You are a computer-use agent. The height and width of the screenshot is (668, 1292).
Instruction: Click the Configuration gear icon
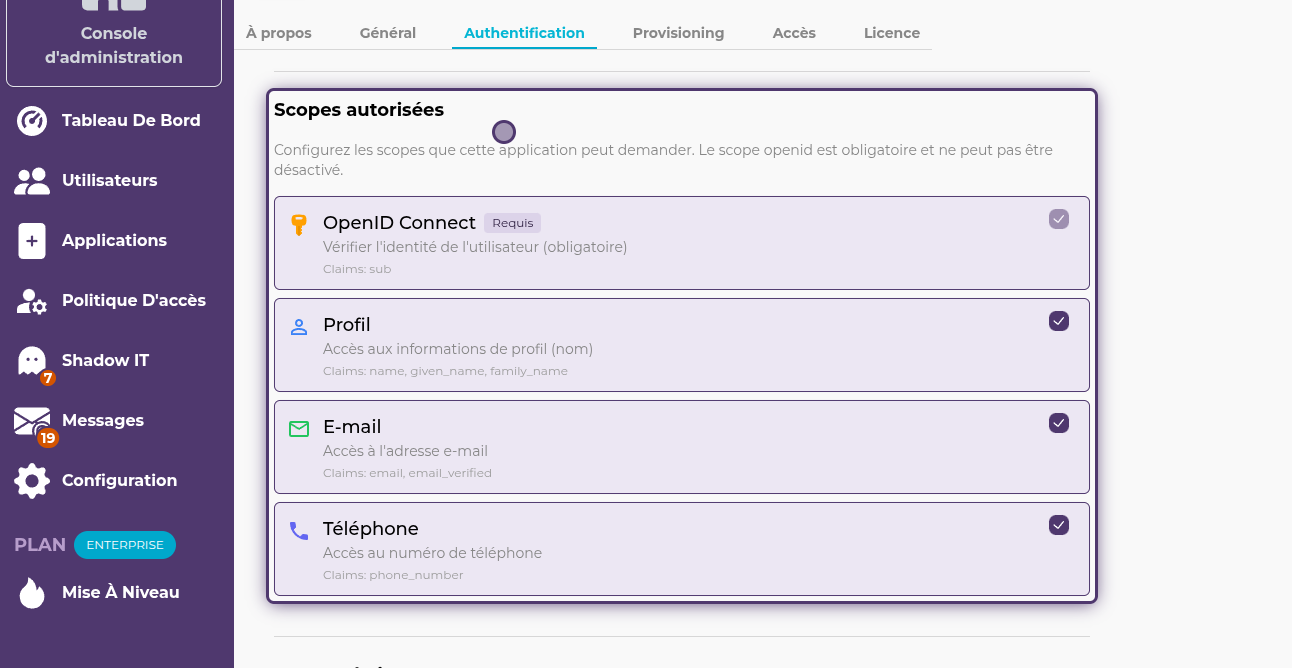[x=32, y=481]
